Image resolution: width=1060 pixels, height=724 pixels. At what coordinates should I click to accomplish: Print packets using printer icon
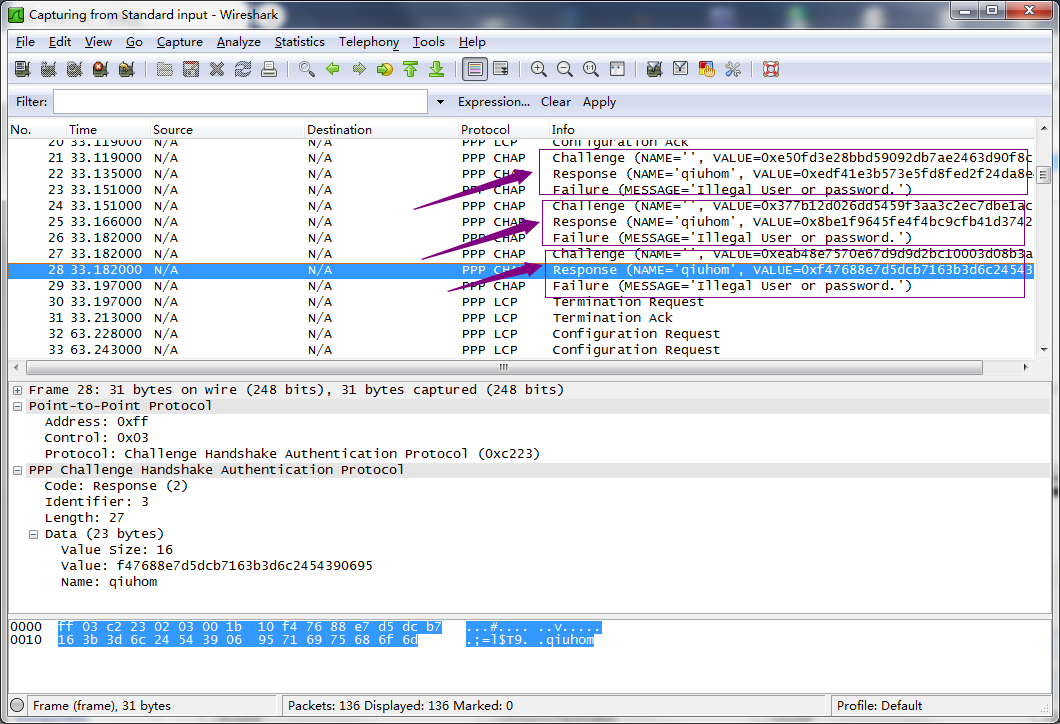click(x=269, y=69)
